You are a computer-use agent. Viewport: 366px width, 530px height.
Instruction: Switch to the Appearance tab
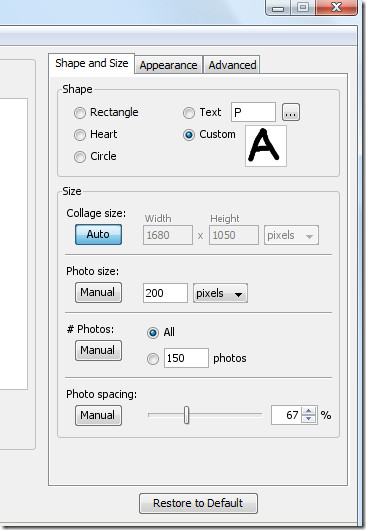click(169, 65)
